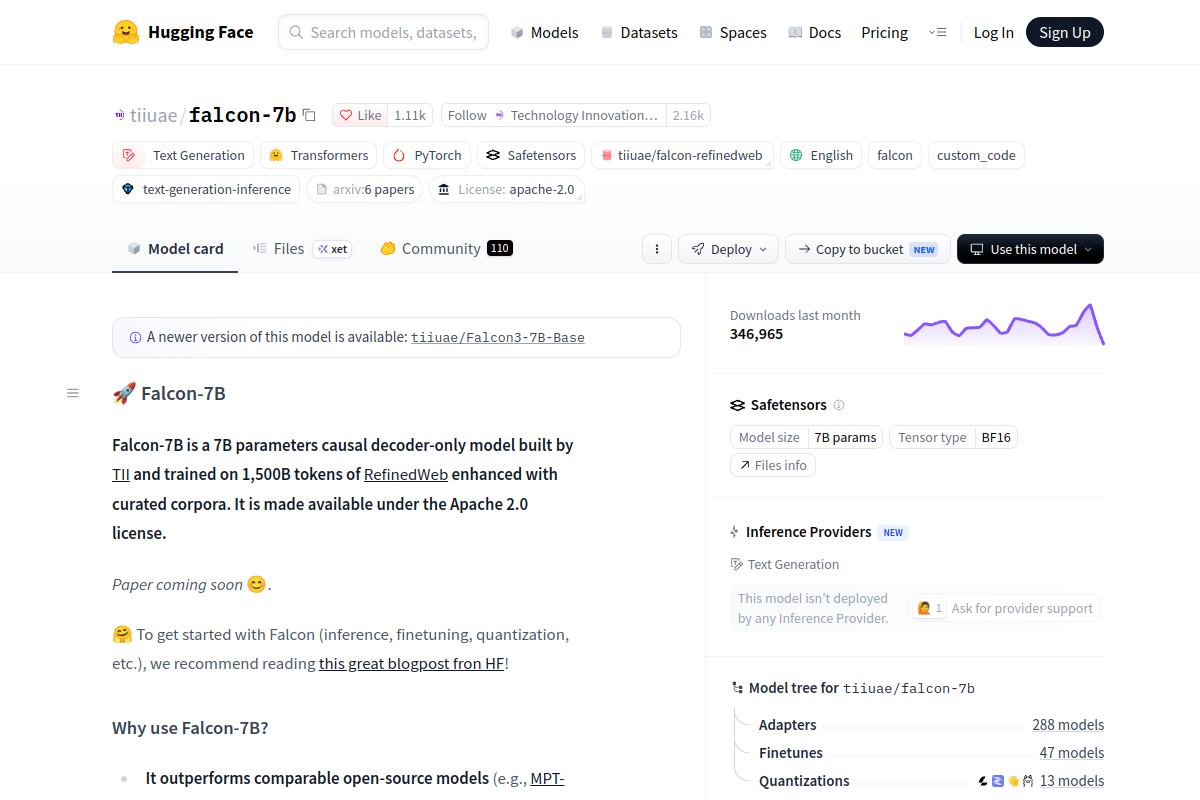Click the Inference Providers lightning icon
Screen dimensions: 1200x800
coord(735,532)
